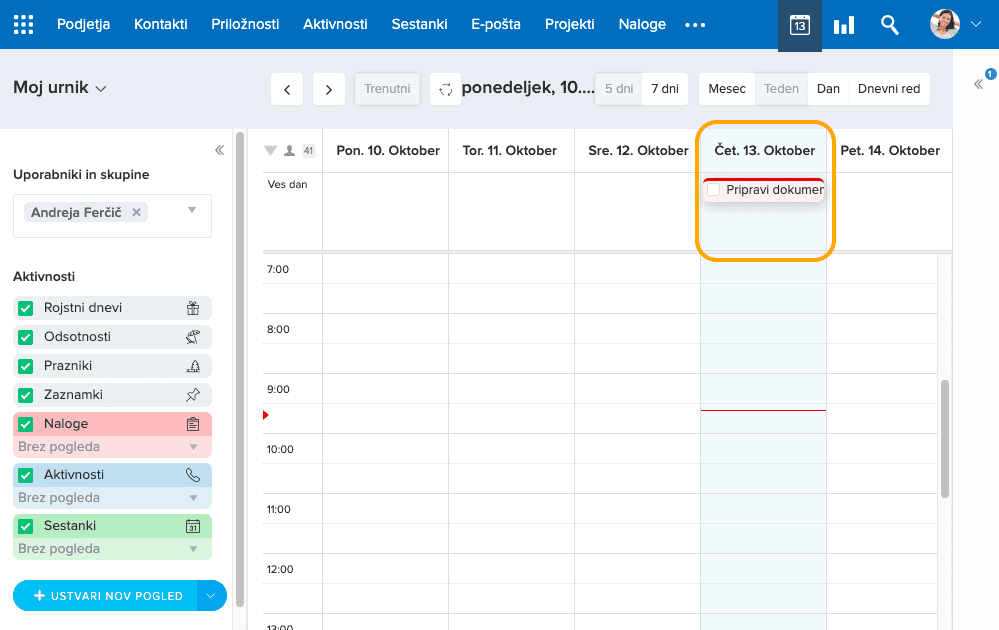This screenshot has height=630, width=999.
Task: Switch to Mesec view tab
Action: [727, 89]
